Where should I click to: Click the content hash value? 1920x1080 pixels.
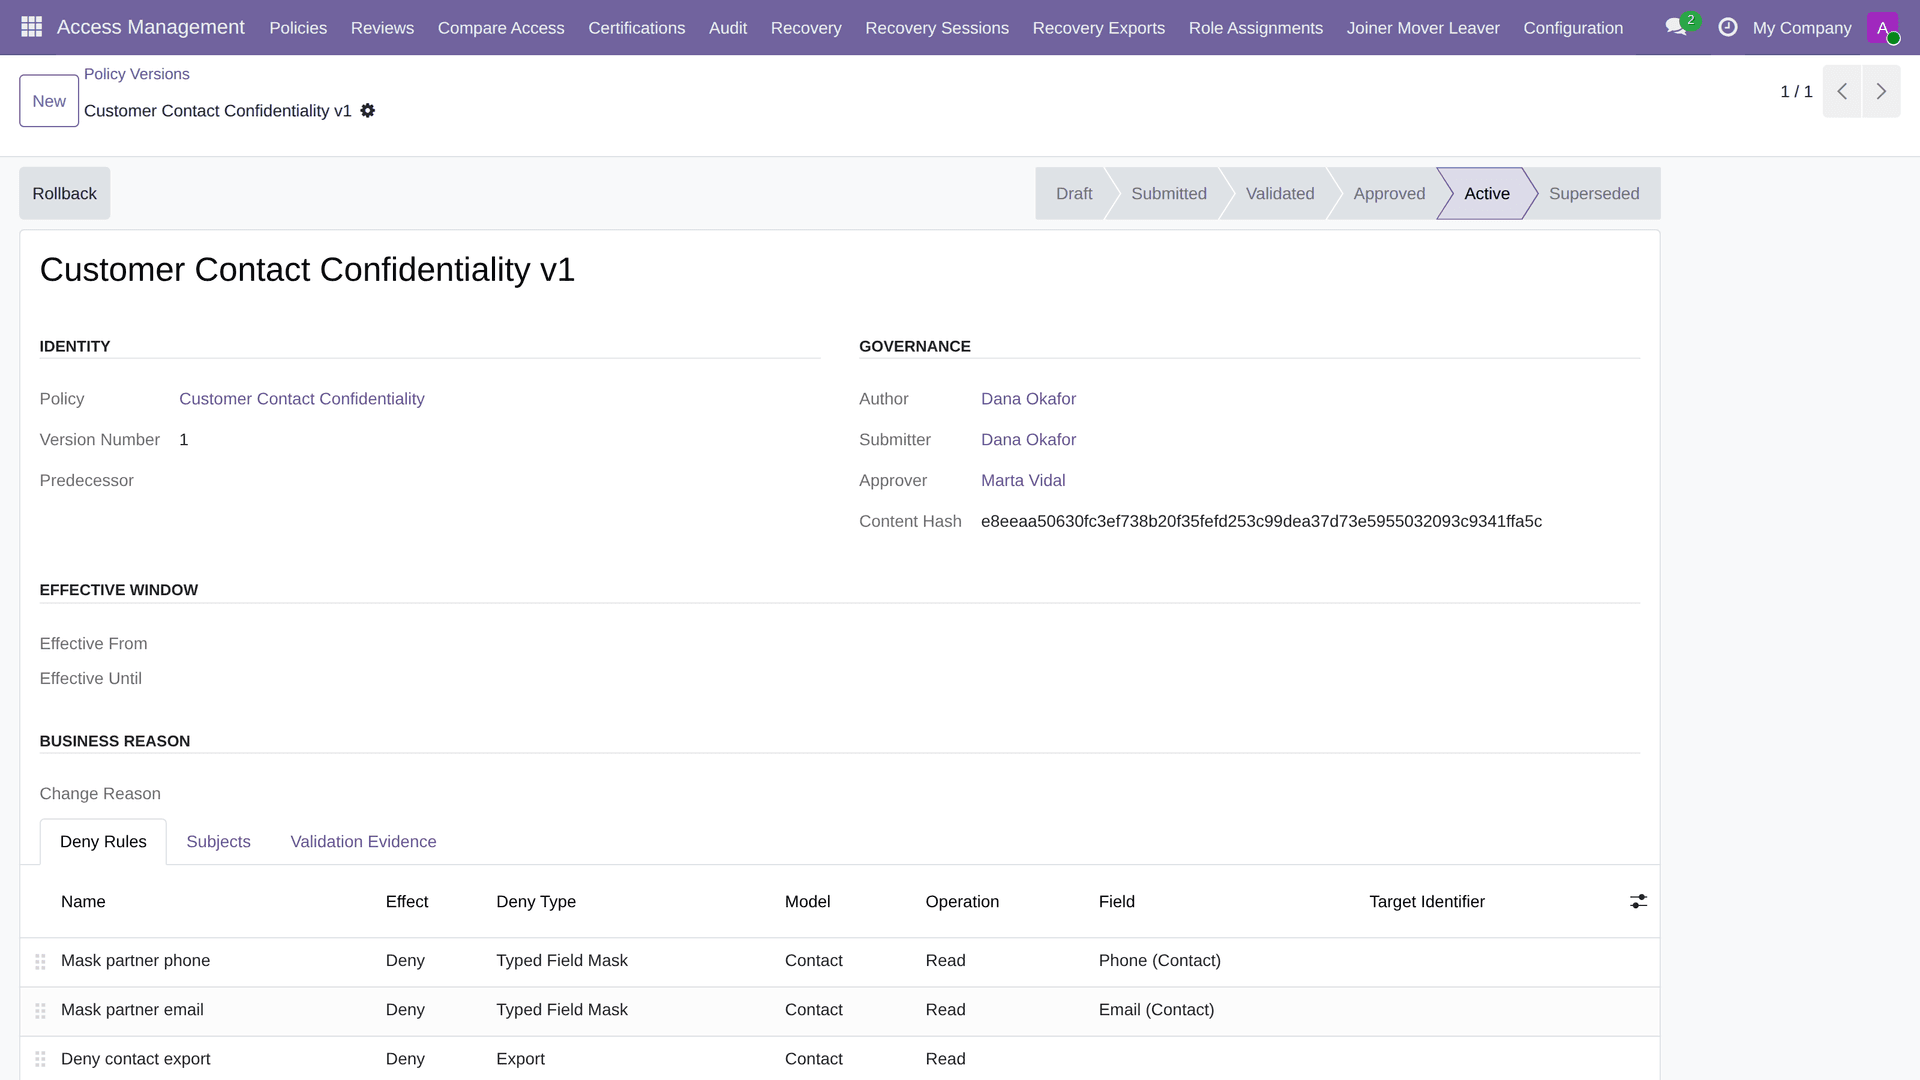click(1261, 522)
